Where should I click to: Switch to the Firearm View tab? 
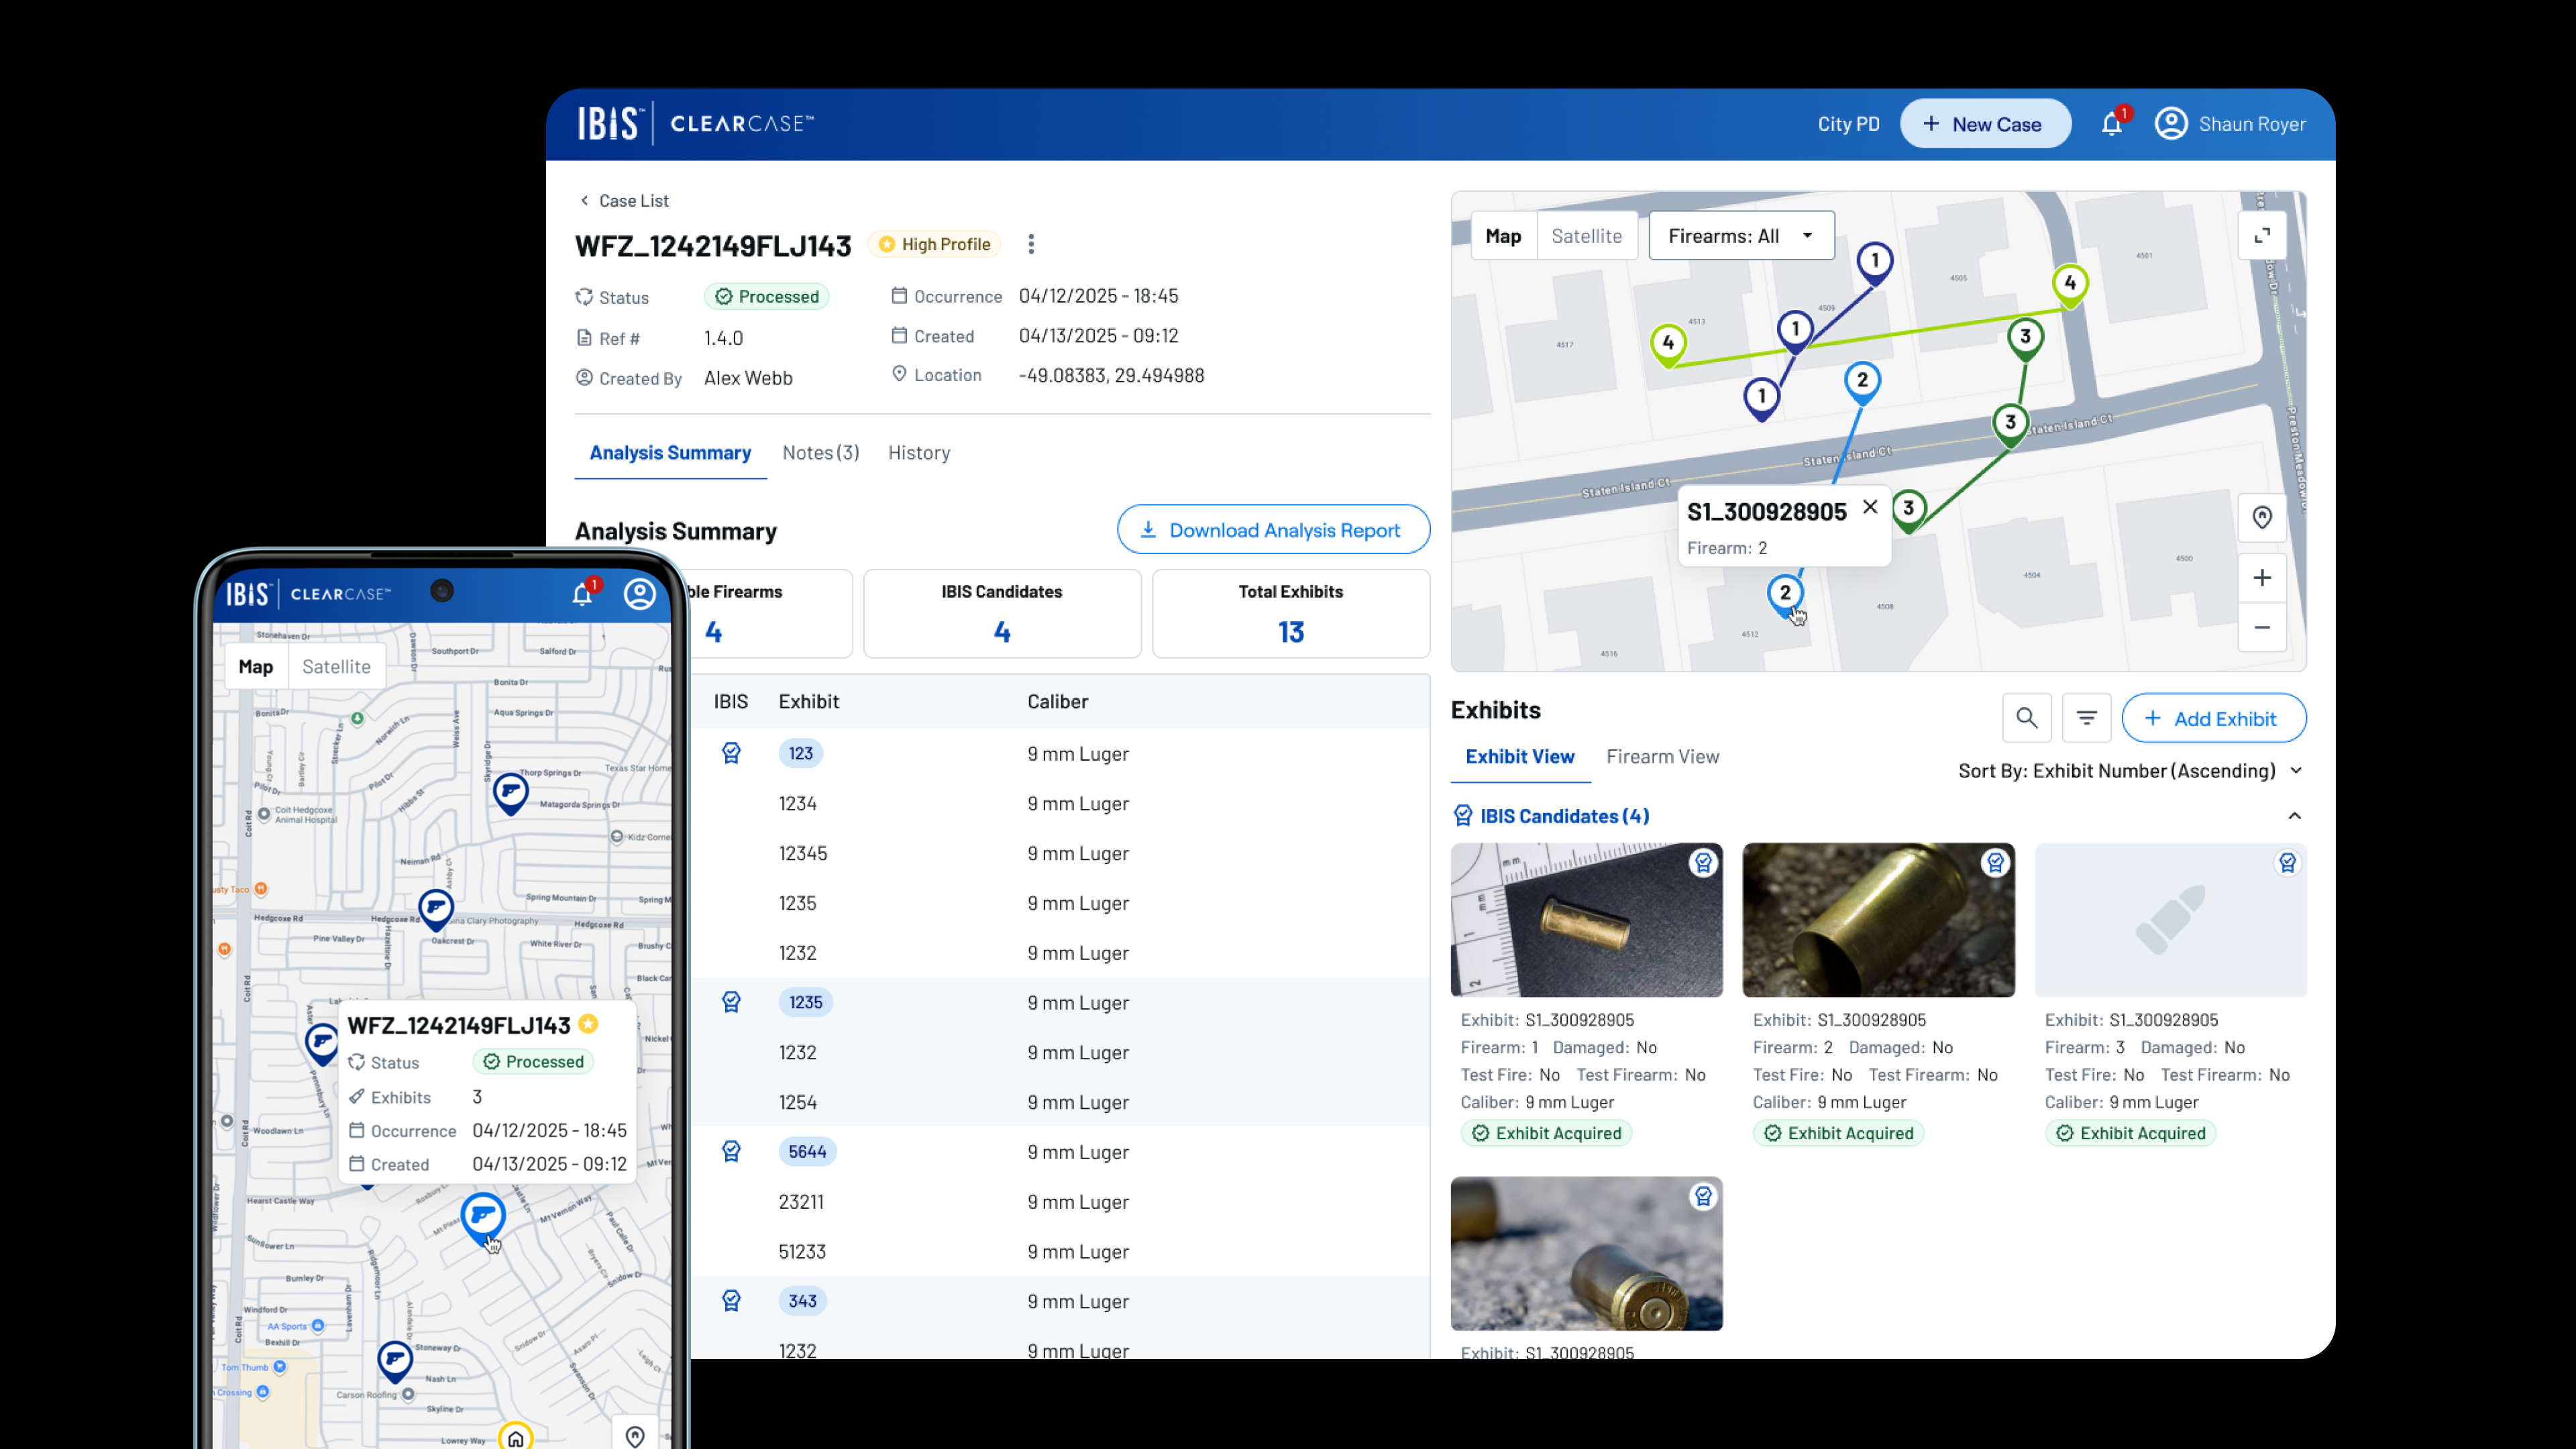point(1662,757)
